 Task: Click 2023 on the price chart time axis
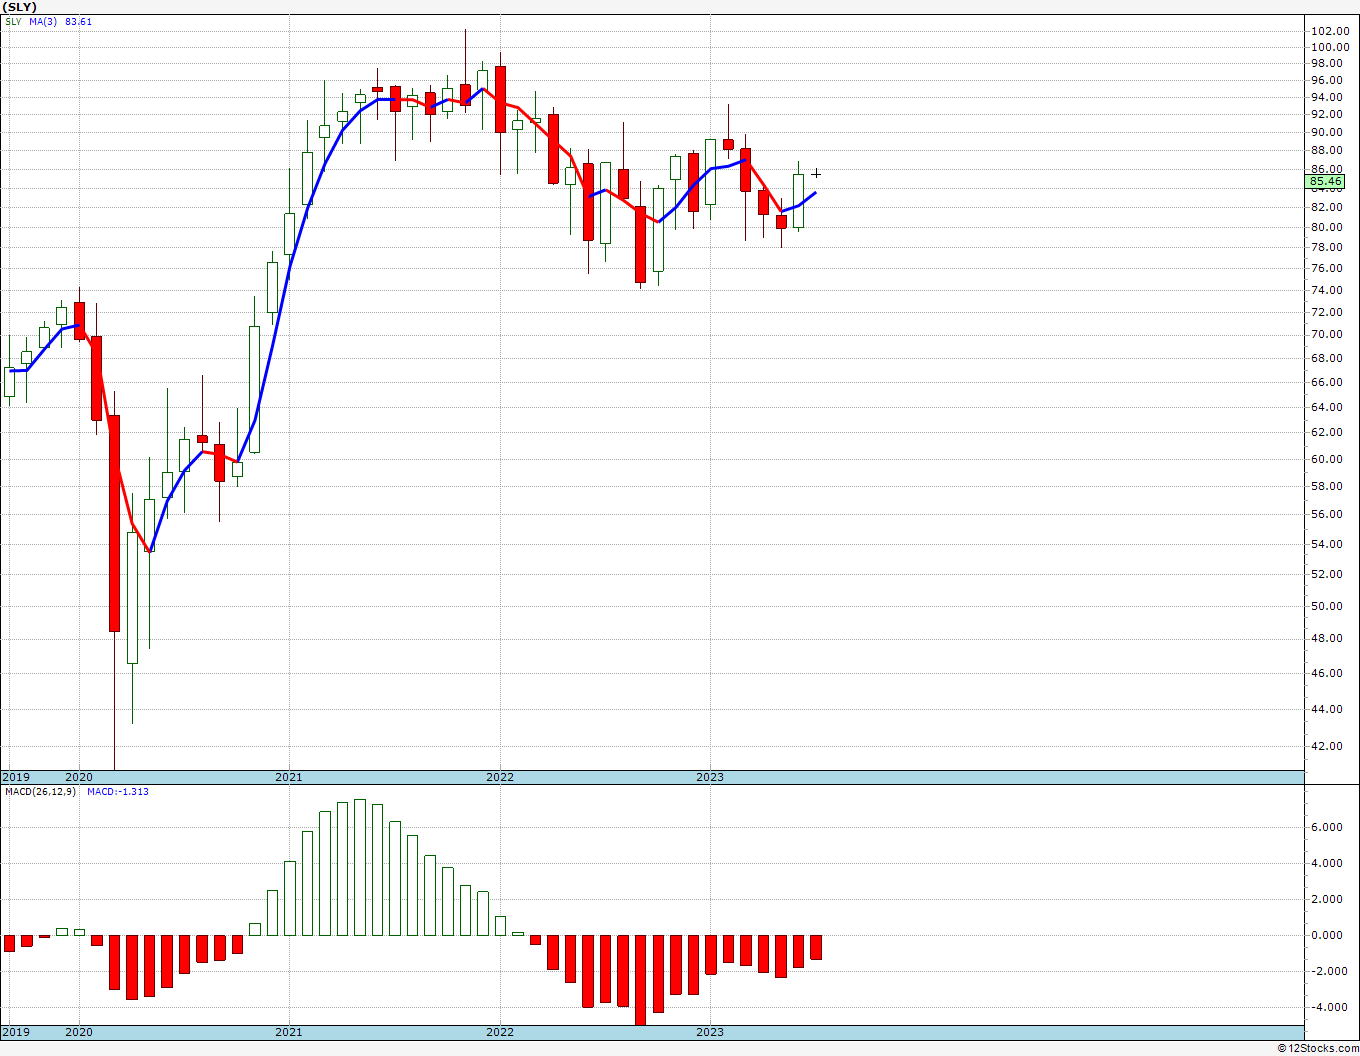710,777
